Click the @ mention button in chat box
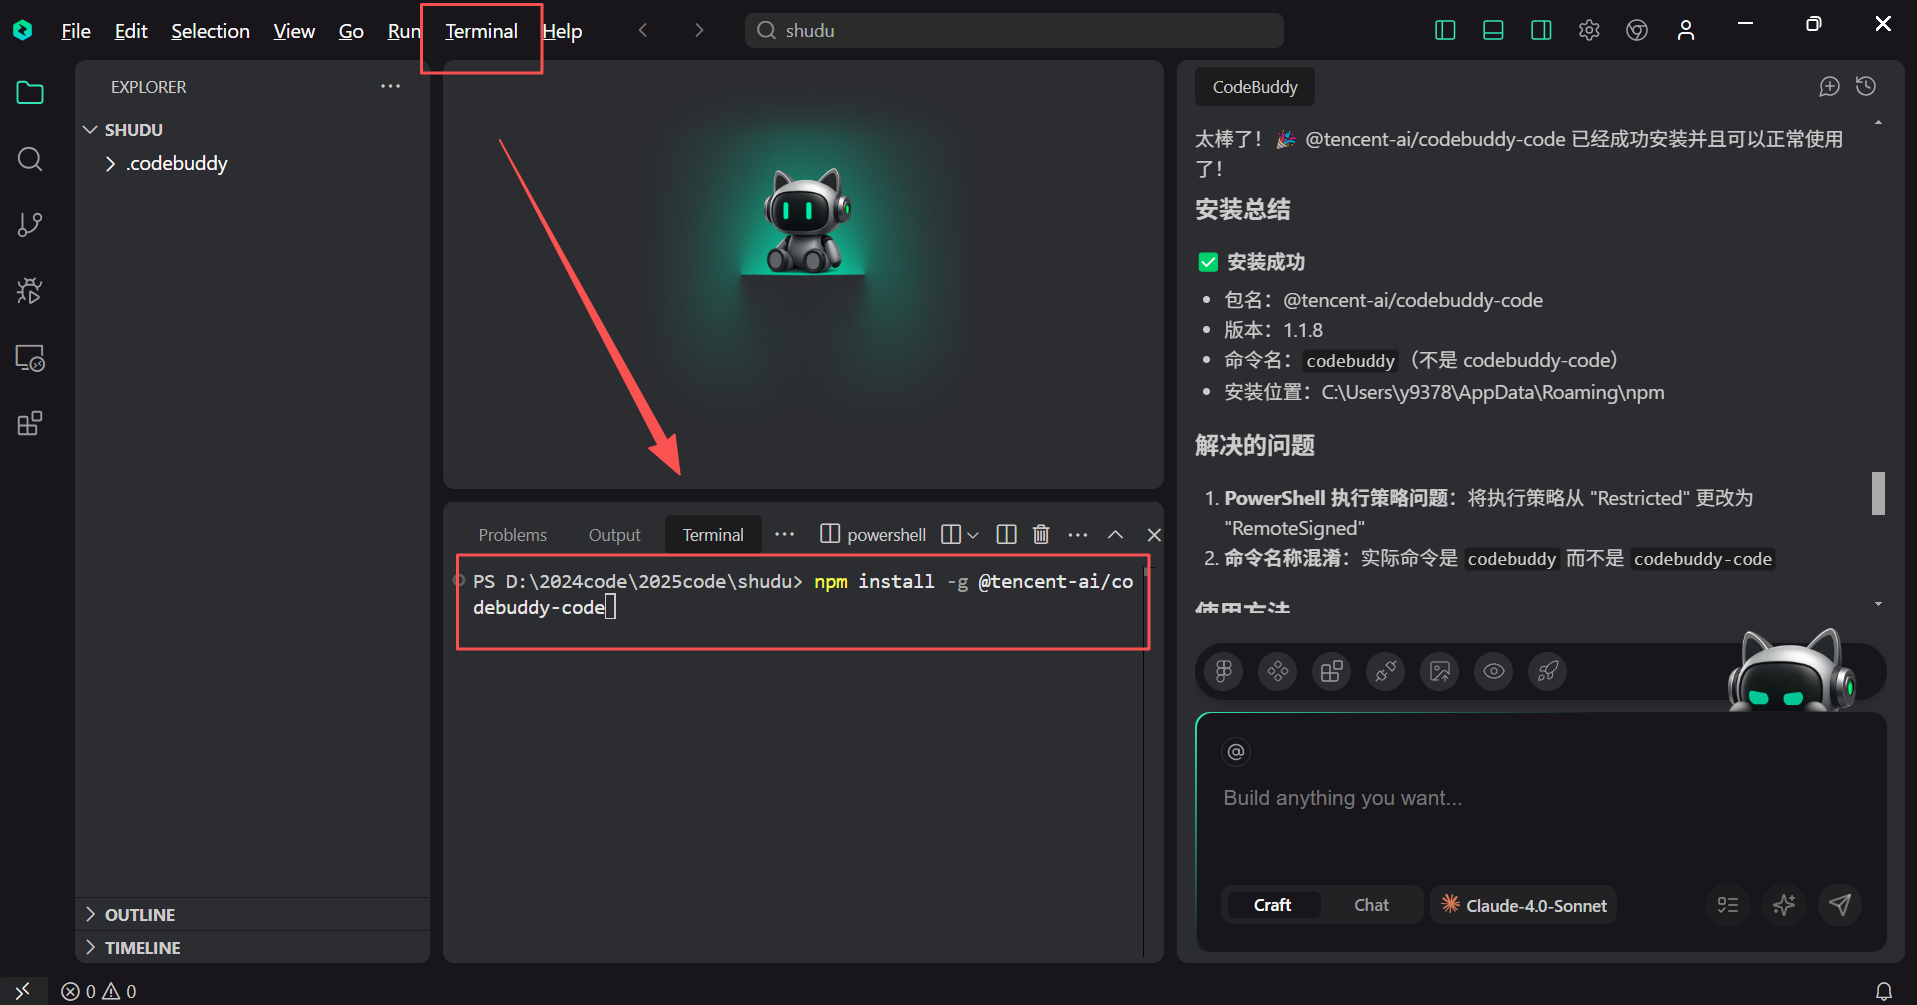Screen dimensions: 1917x1005 pos(1236,752)
